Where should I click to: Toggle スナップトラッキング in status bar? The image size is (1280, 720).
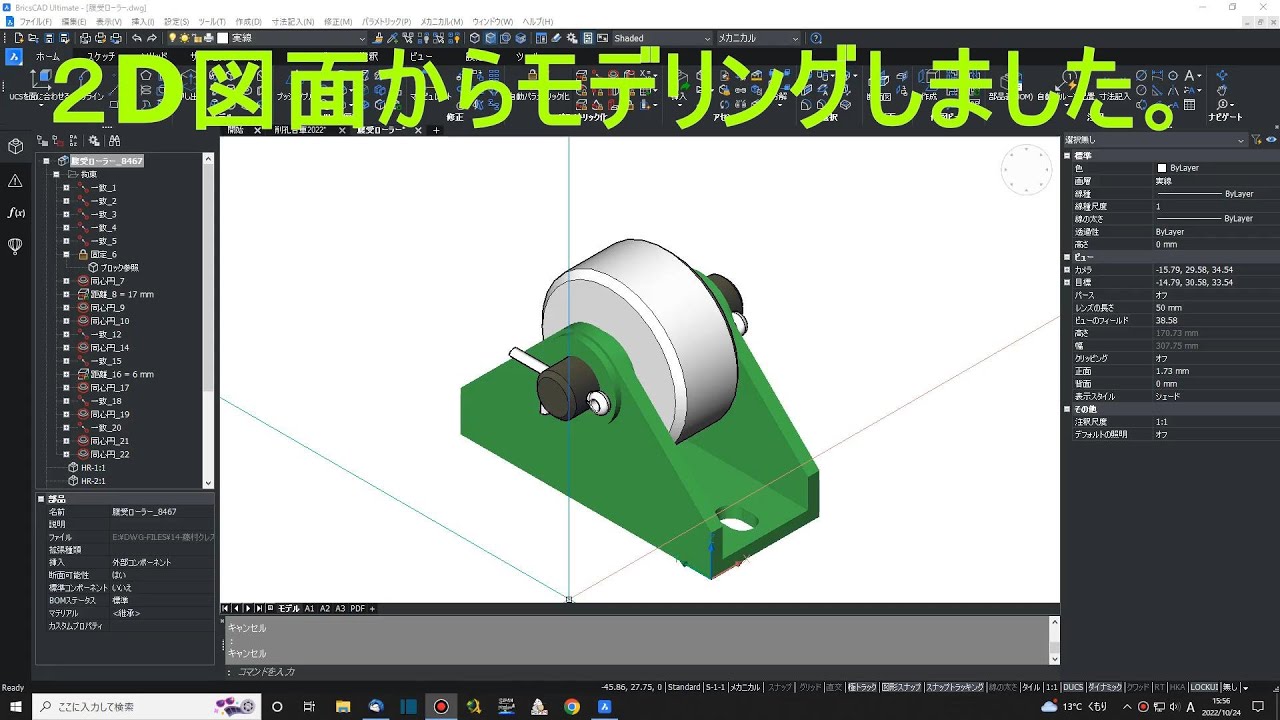955,688
